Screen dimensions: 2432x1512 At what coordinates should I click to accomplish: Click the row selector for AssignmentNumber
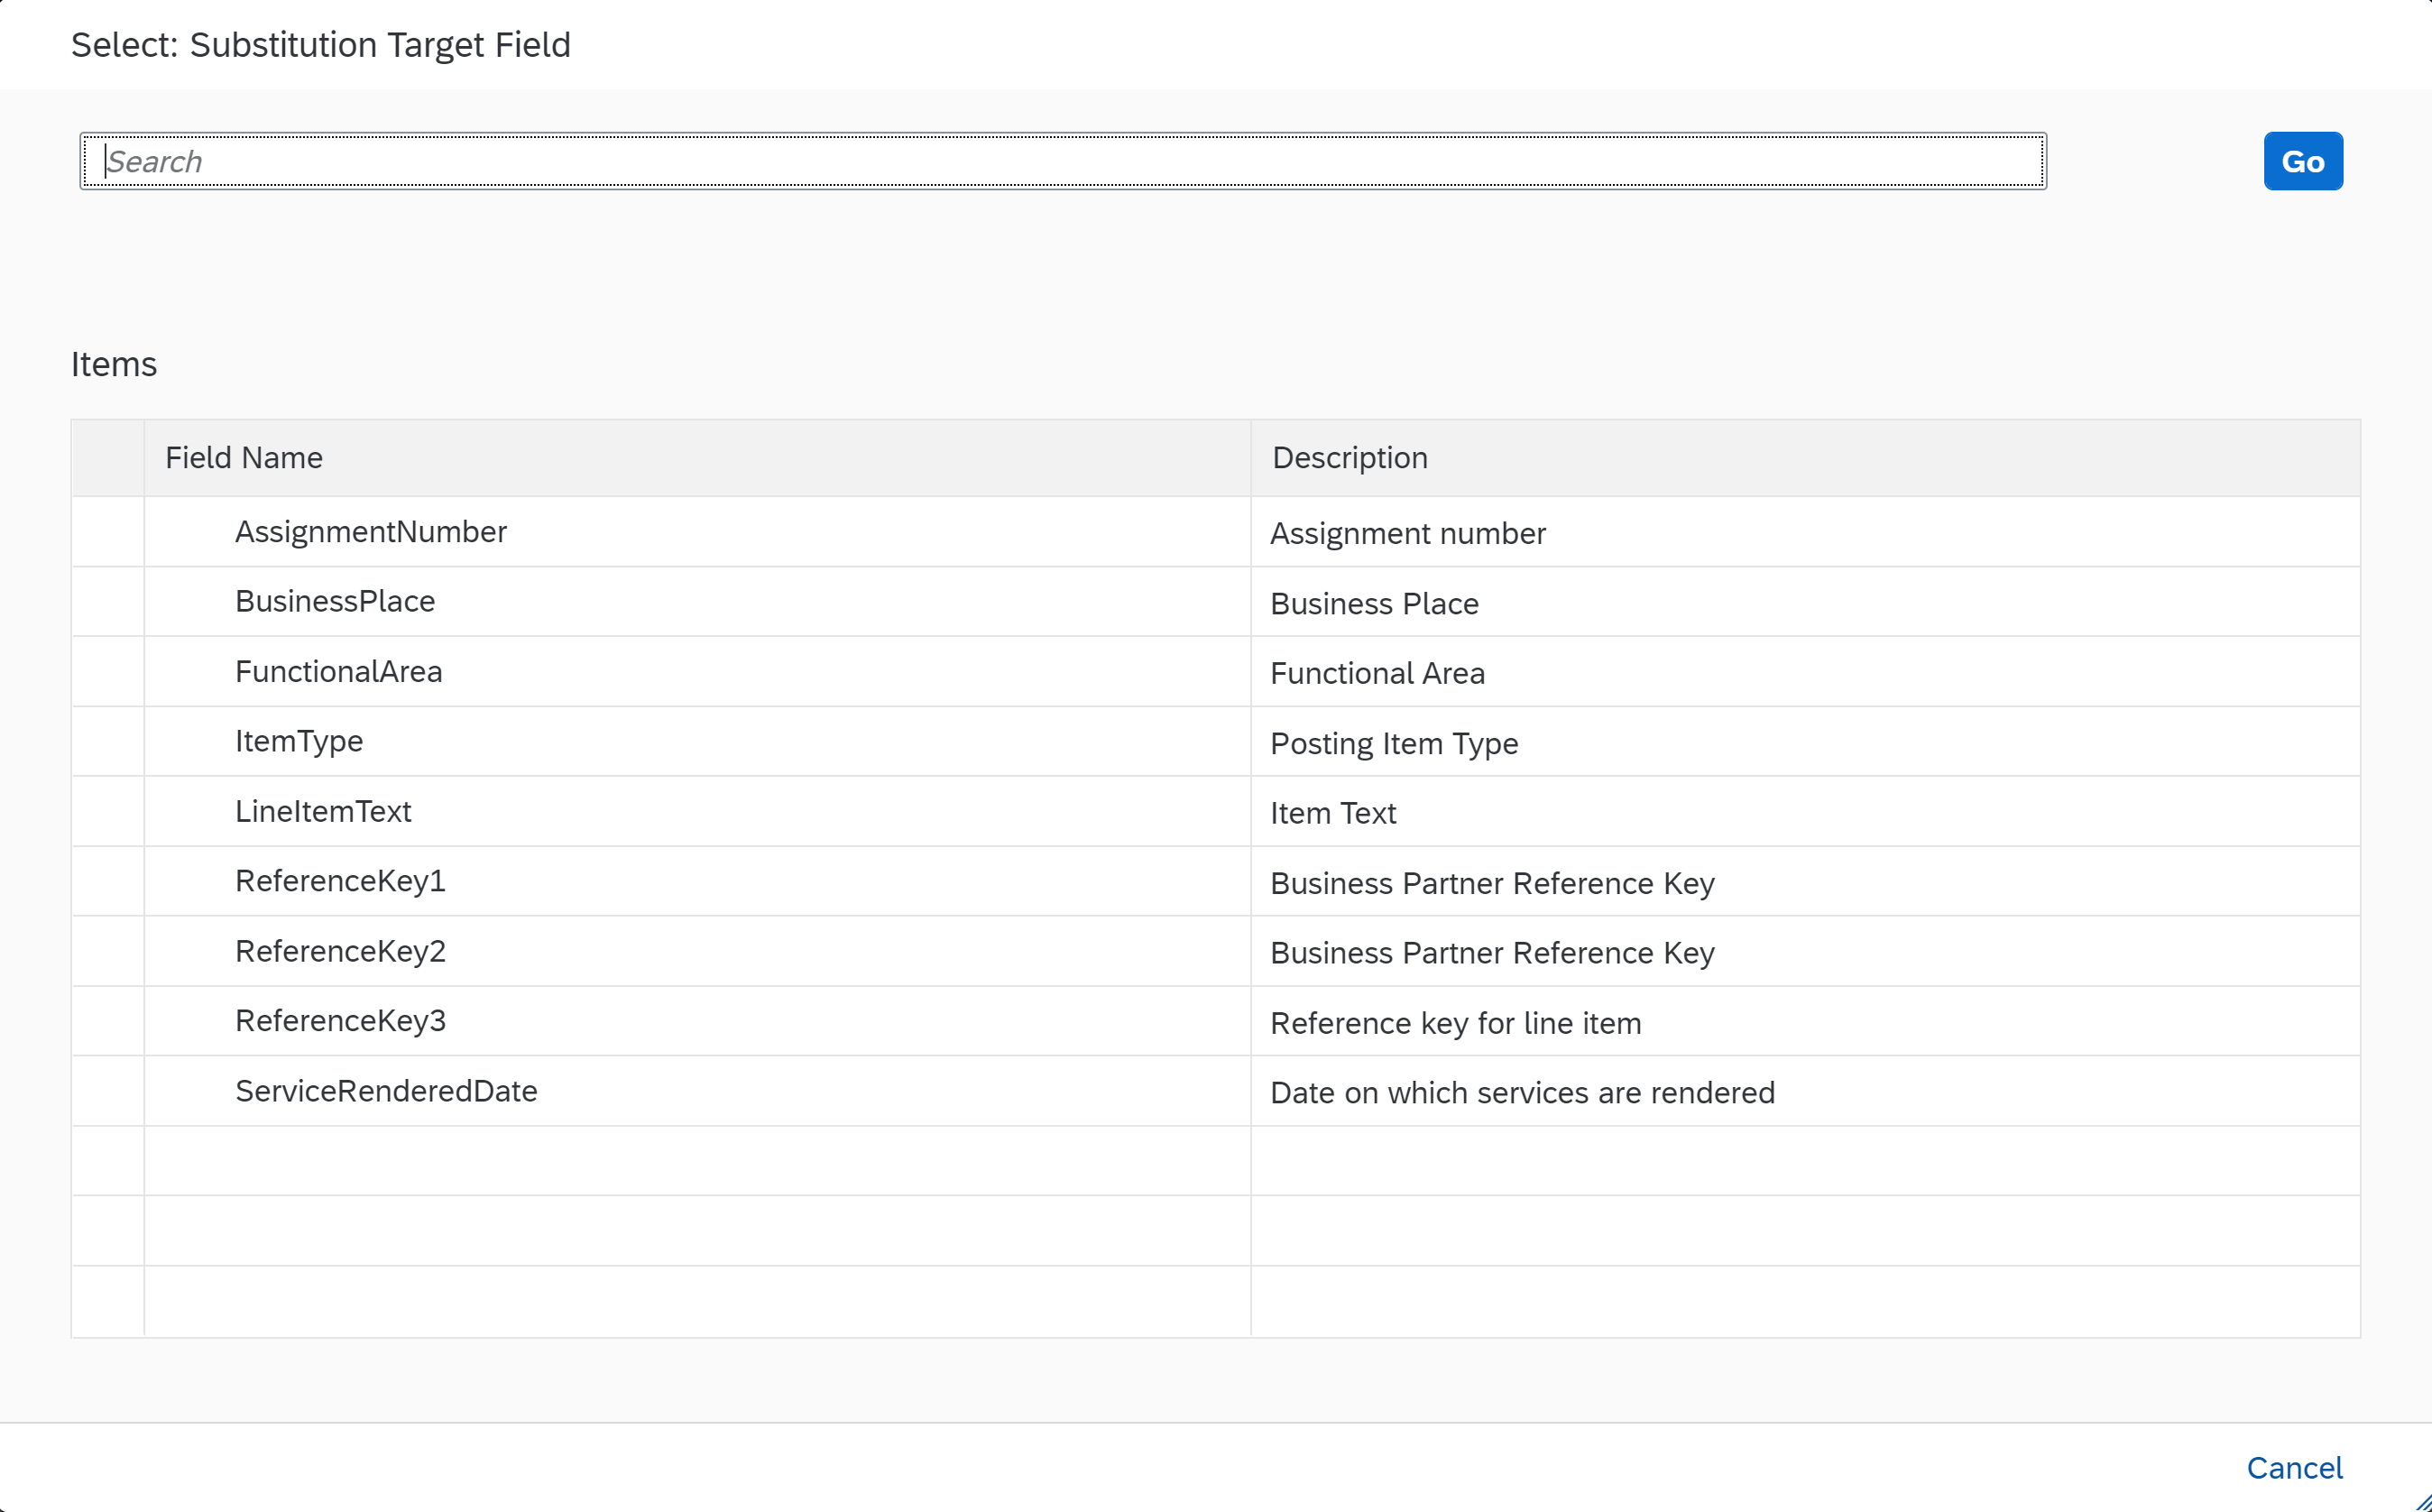tap(108, 532)
